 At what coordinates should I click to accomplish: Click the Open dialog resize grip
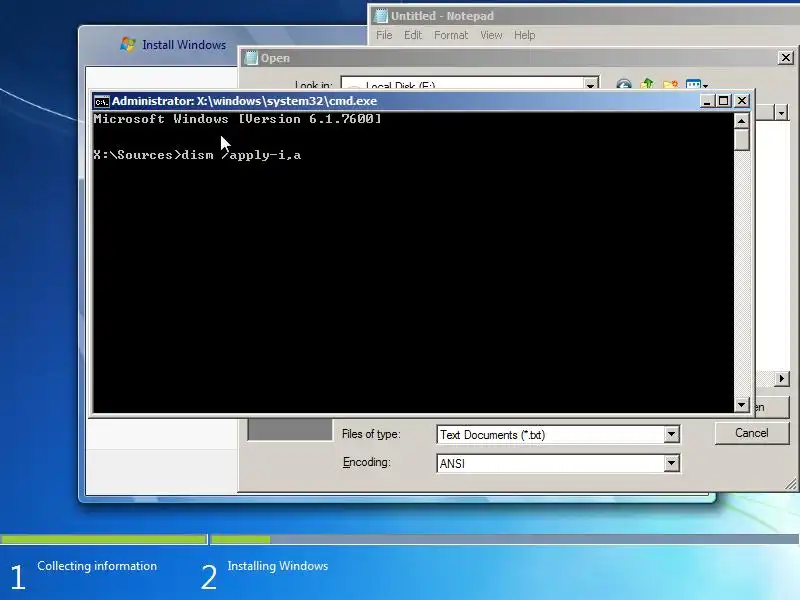[791, 484]
